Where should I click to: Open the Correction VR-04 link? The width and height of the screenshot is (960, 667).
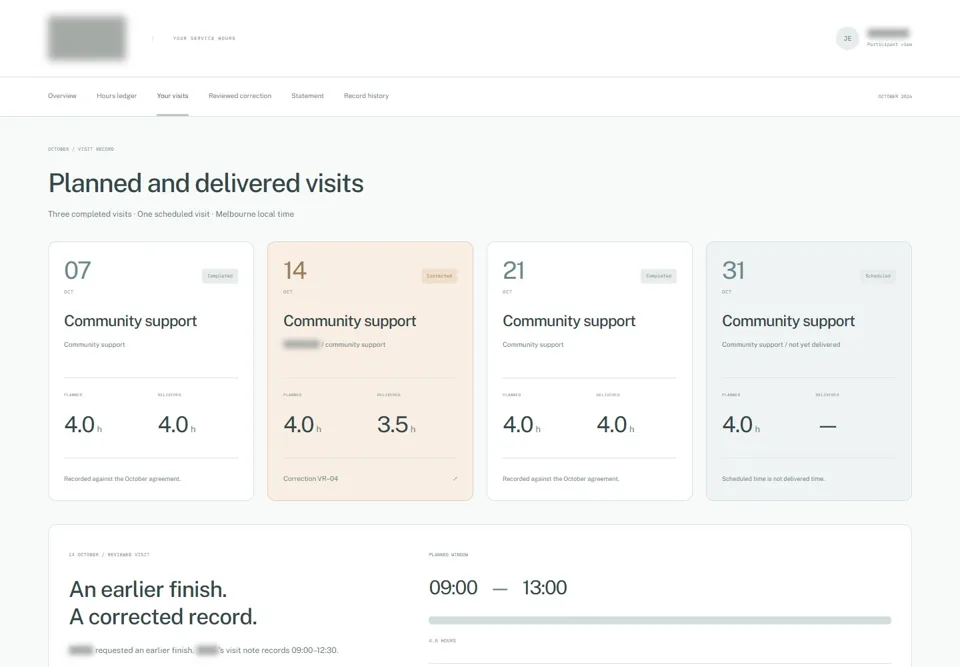click(310, 479)
